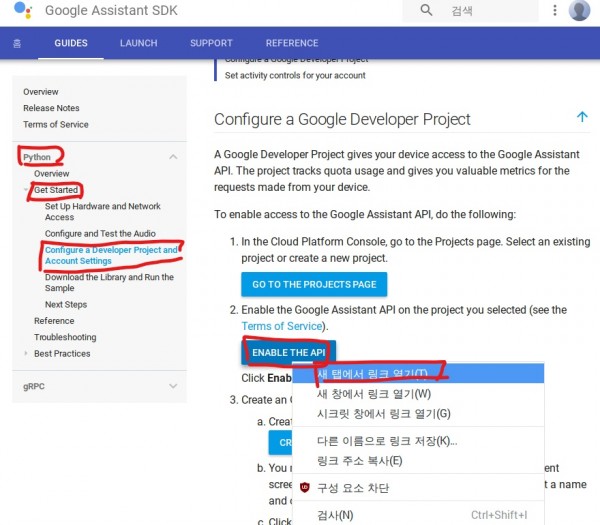
Task: Click the back-to-top arrow icon
Action: coord(582,116)
